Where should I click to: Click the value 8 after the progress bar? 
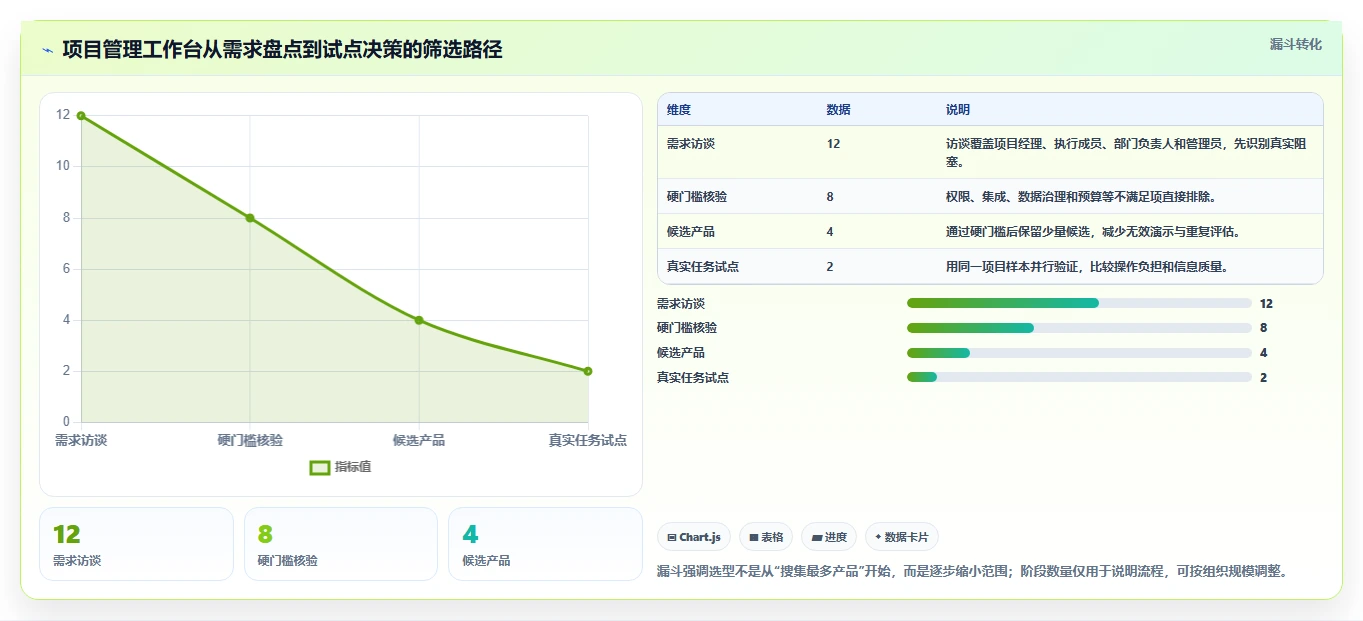coord(1264,328)
